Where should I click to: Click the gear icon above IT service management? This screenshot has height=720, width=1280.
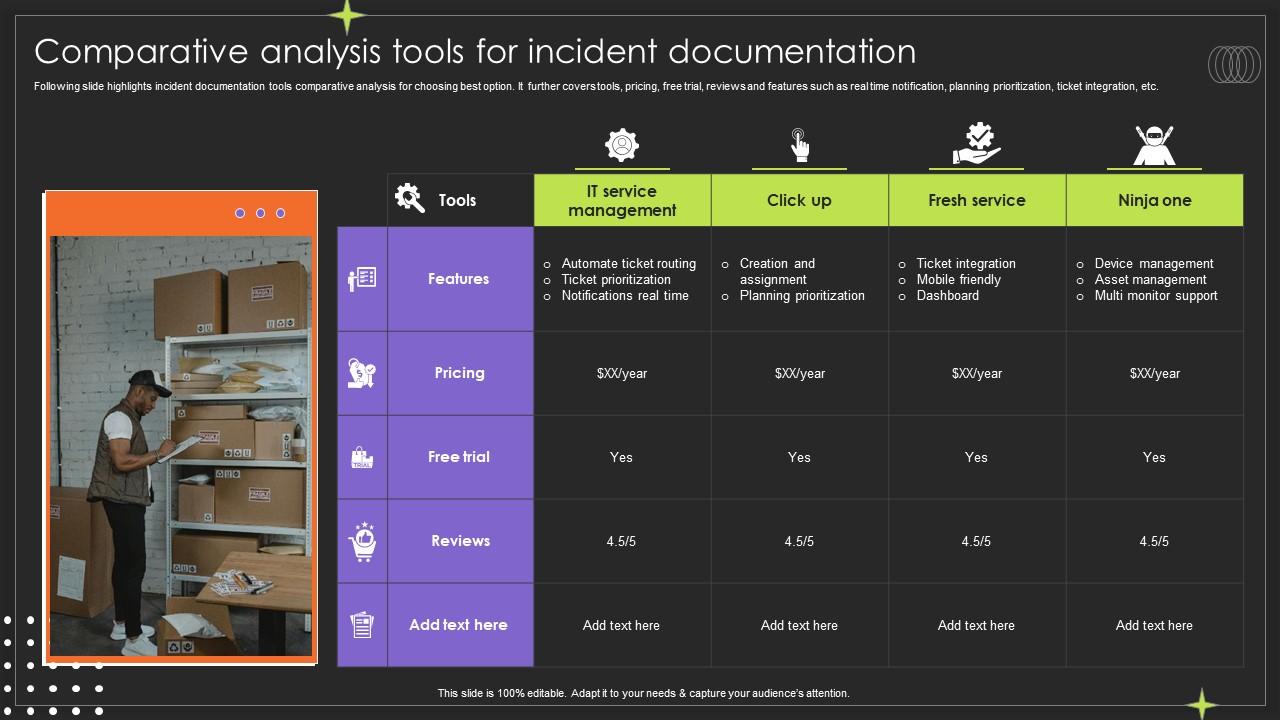tap(622, 146)
